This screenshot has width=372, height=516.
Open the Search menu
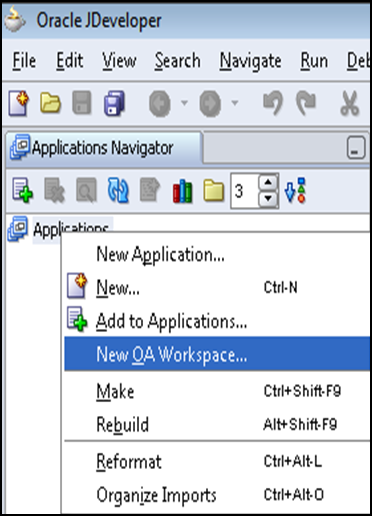pyautogui.click(x=178, y=61)
